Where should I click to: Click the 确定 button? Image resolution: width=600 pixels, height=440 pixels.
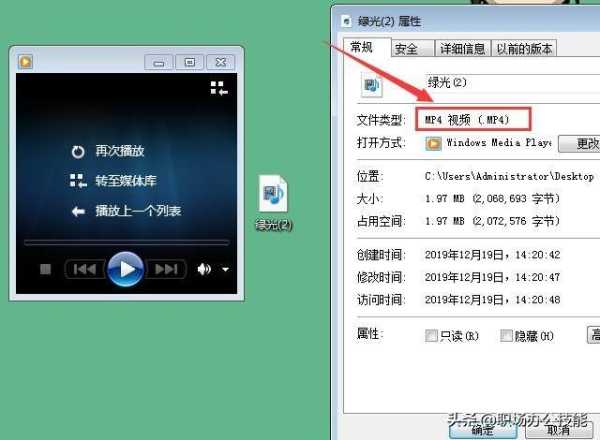[x=483, y=430]
